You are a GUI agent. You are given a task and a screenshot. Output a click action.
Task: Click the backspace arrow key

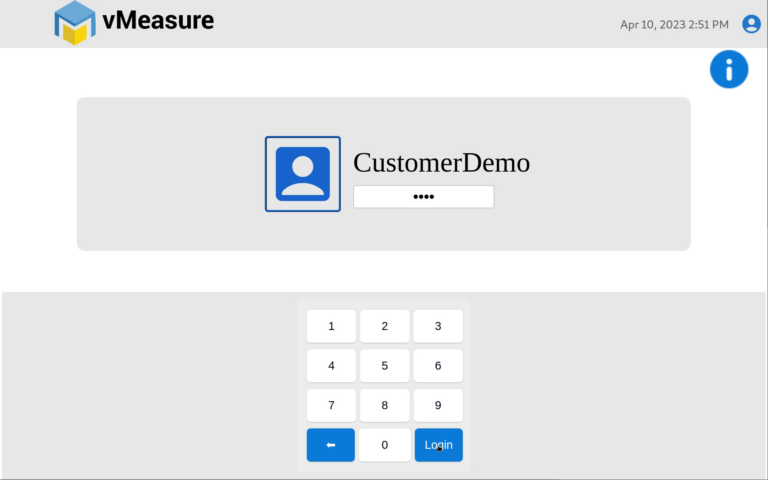tap(331, 445)
